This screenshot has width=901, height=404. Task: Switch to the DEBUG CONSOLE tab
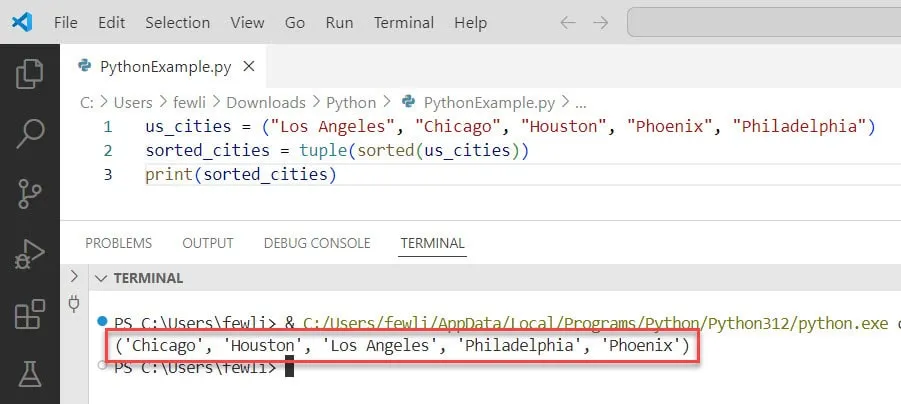[316, 243]
